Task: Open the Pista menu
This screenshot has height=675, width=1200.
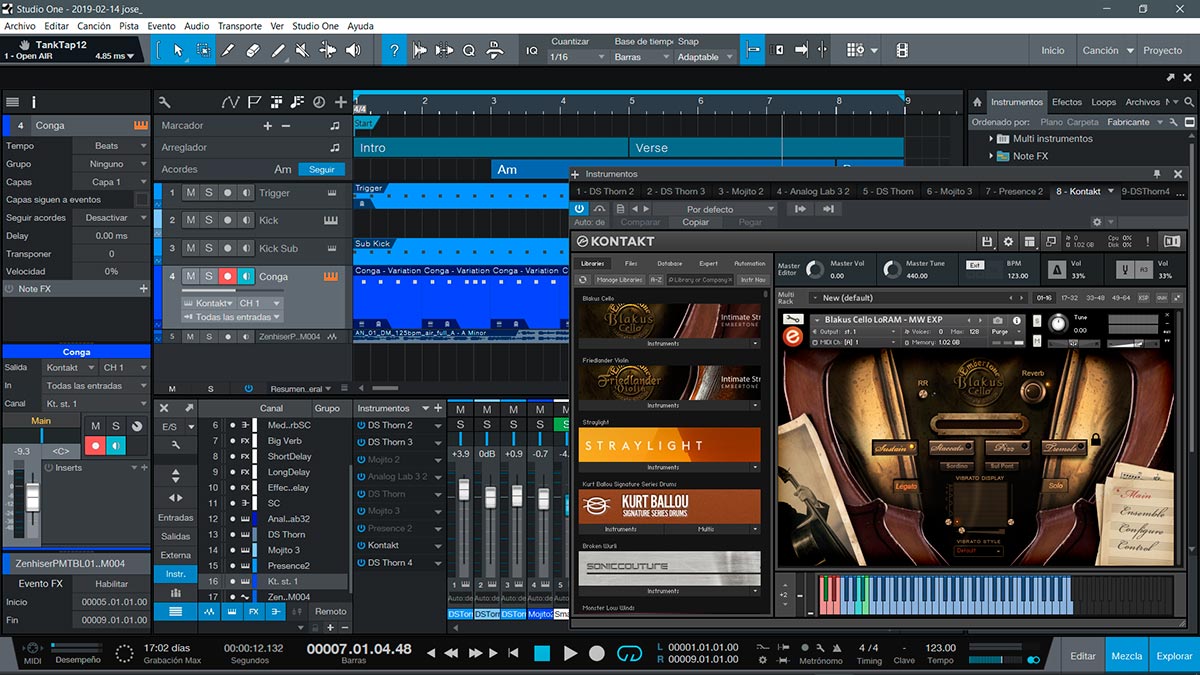Action: pyautogui.click(x=129, y=26)
